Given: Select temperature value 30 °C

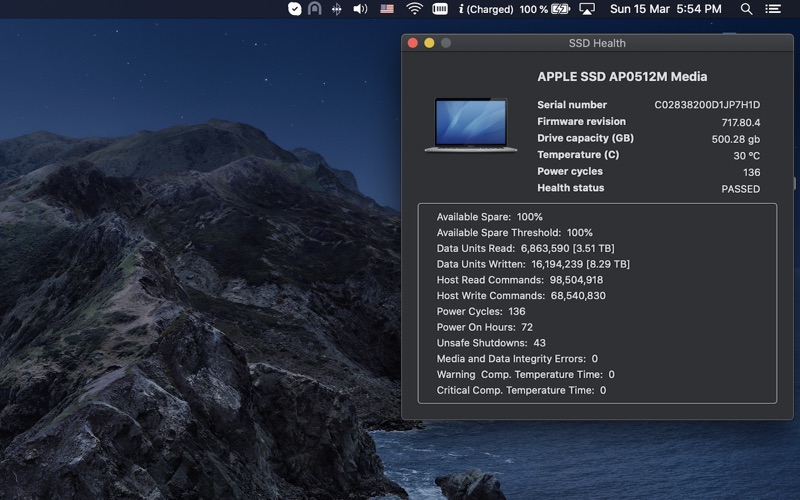Looking at the screenshot, I should [x=746, y=156].
